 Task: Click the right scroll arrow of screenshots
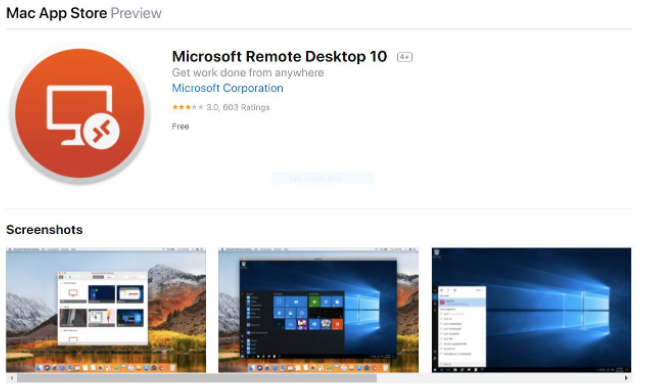(626, 378)
